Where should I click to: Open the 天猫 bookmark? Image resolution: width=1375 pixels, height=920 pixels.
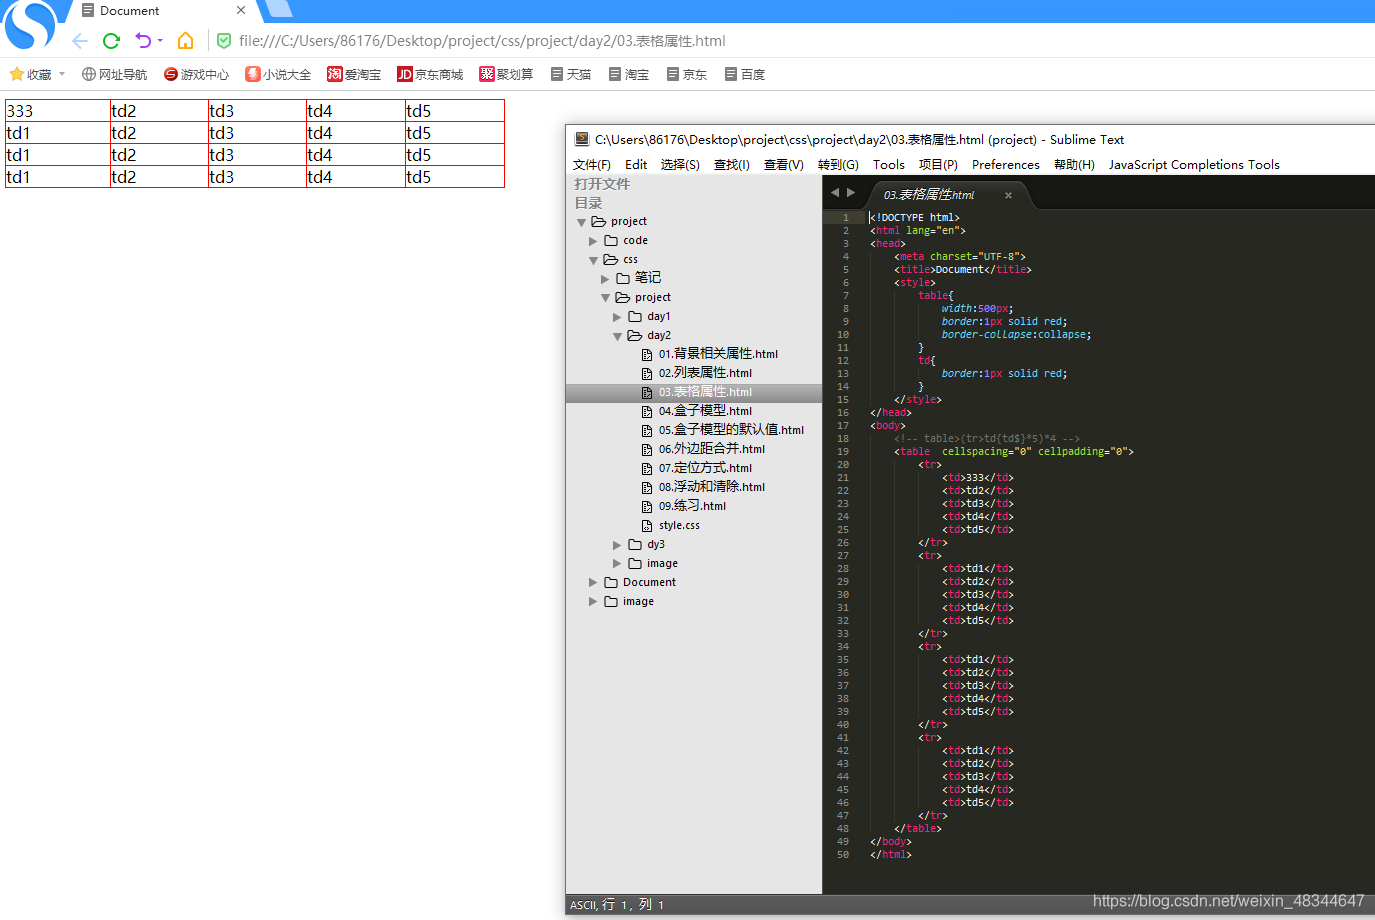570,74
